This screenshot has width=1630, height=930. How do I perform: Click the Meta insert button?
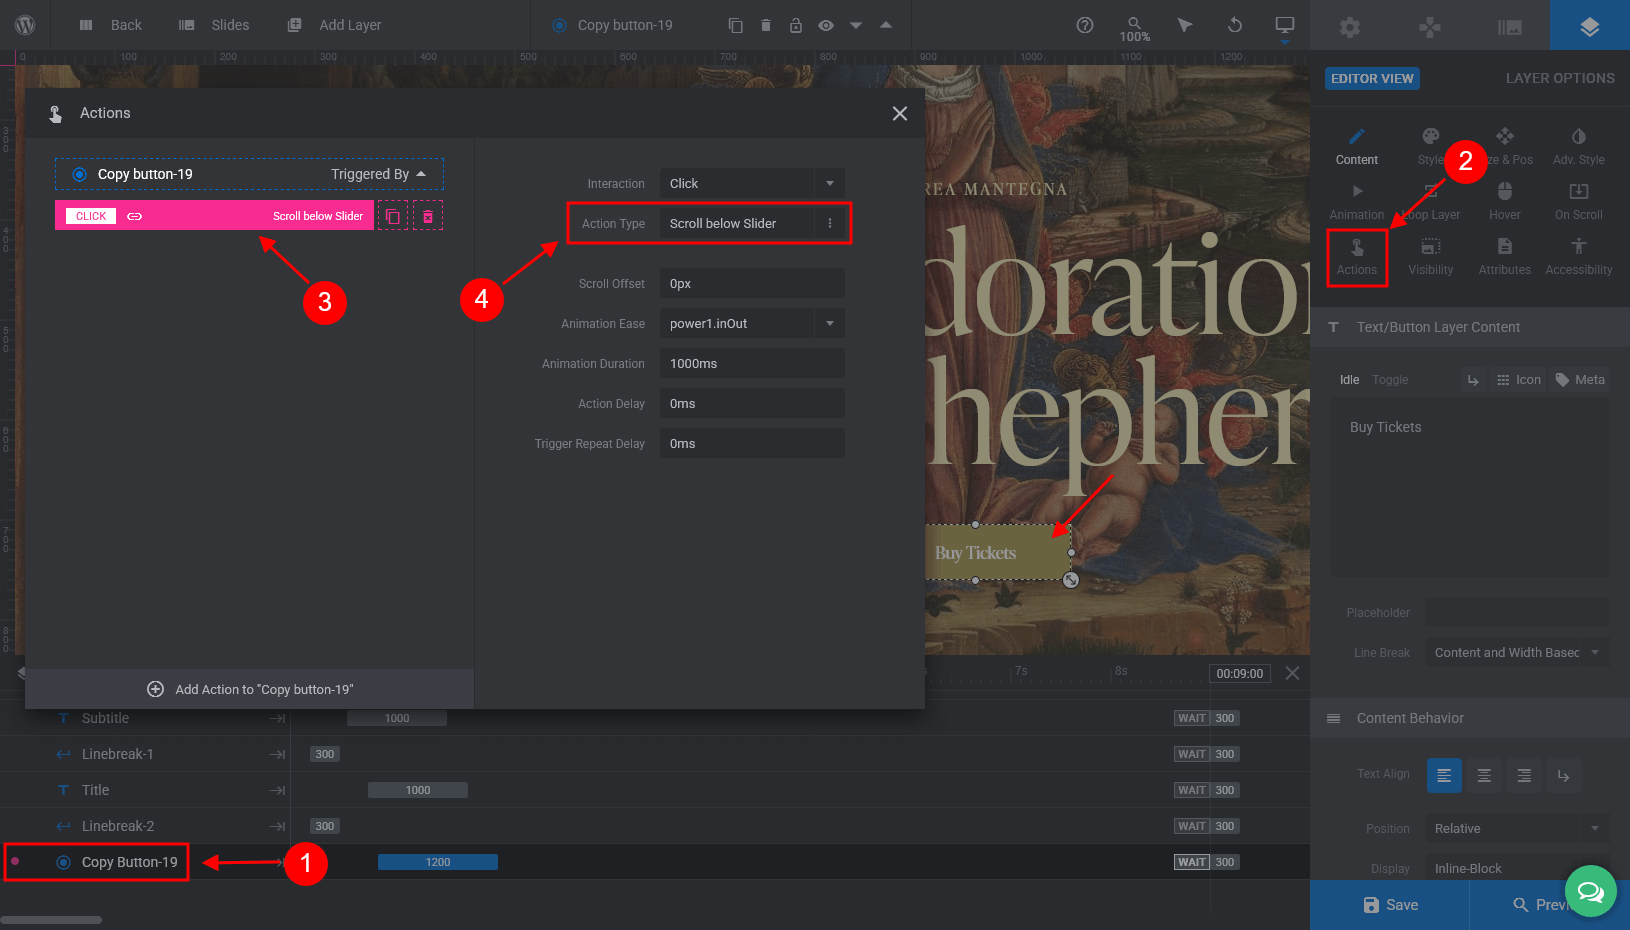coord(1580,380)
